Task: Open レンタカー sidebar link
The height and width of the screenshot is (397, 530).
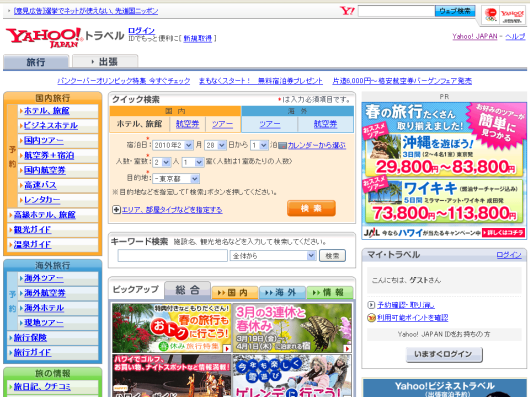Action: click(42, 200)
